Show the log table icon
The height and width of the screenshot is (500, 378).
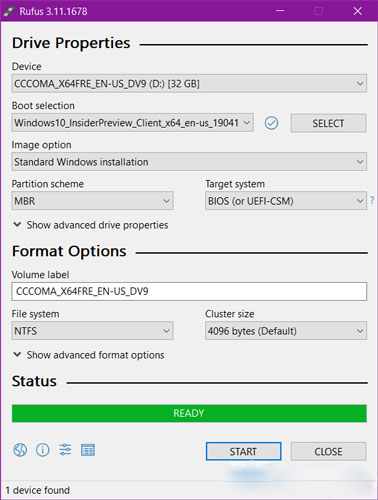88,450
